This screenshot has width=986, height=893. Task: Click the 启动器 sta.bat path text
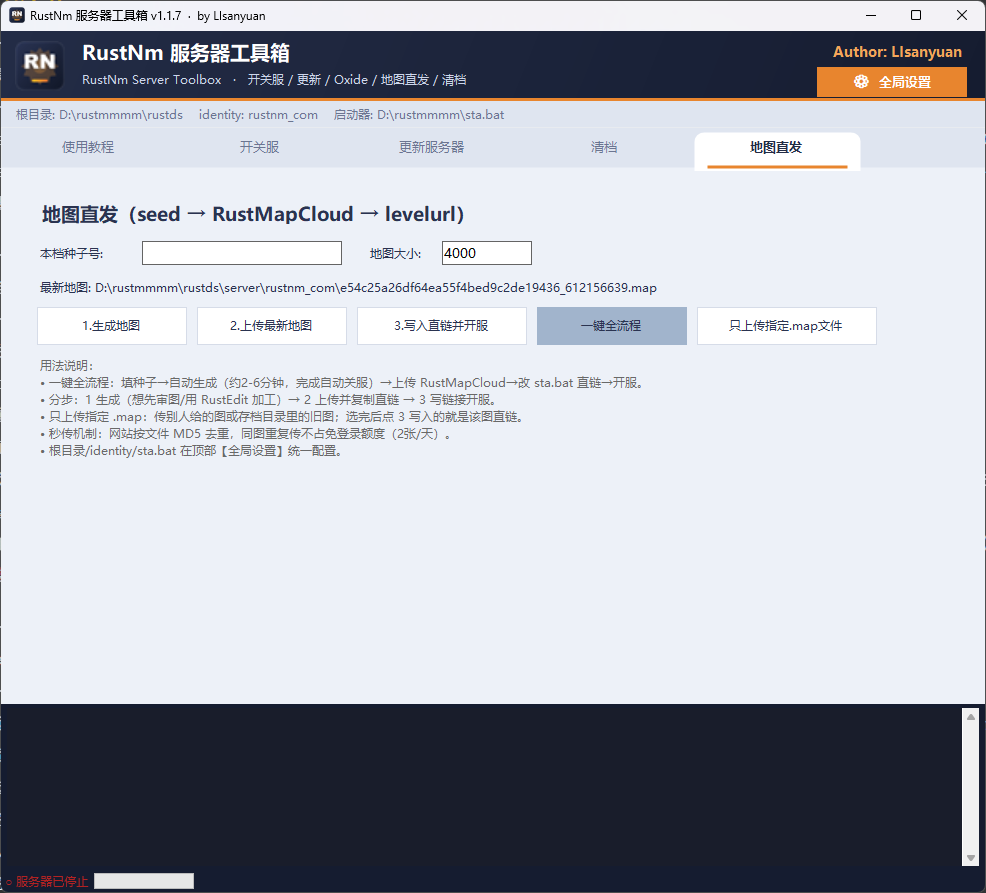tap(419, 115)
